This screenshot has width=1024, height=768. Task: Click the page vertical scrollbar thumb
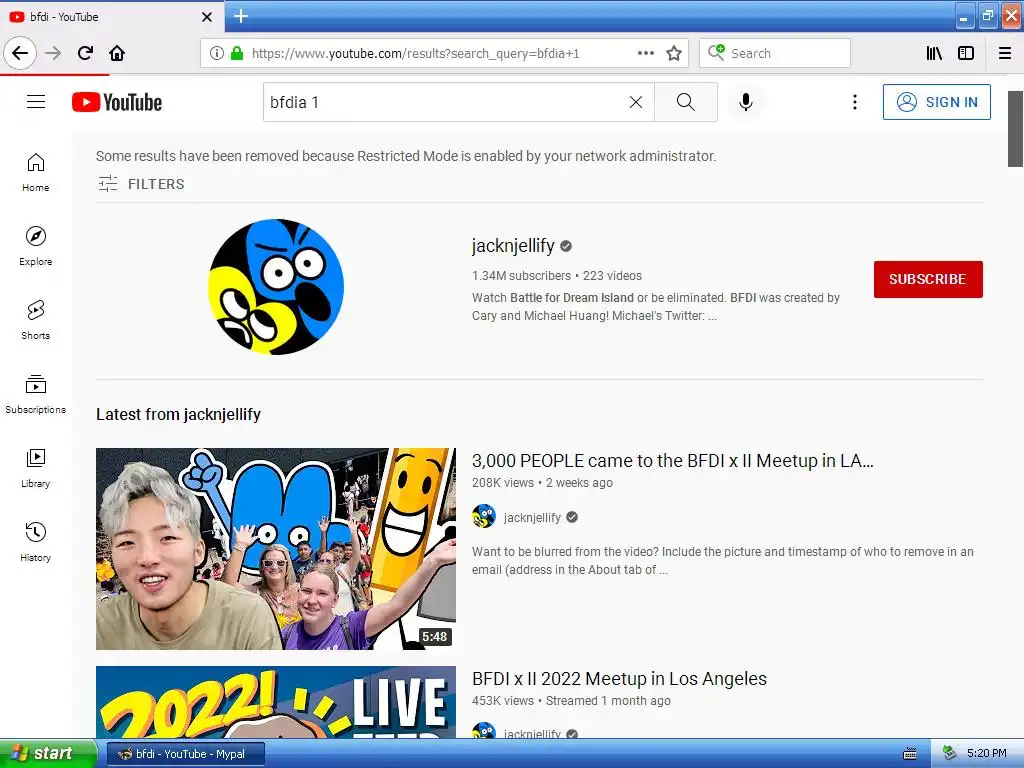click(x=1015, y=129)
